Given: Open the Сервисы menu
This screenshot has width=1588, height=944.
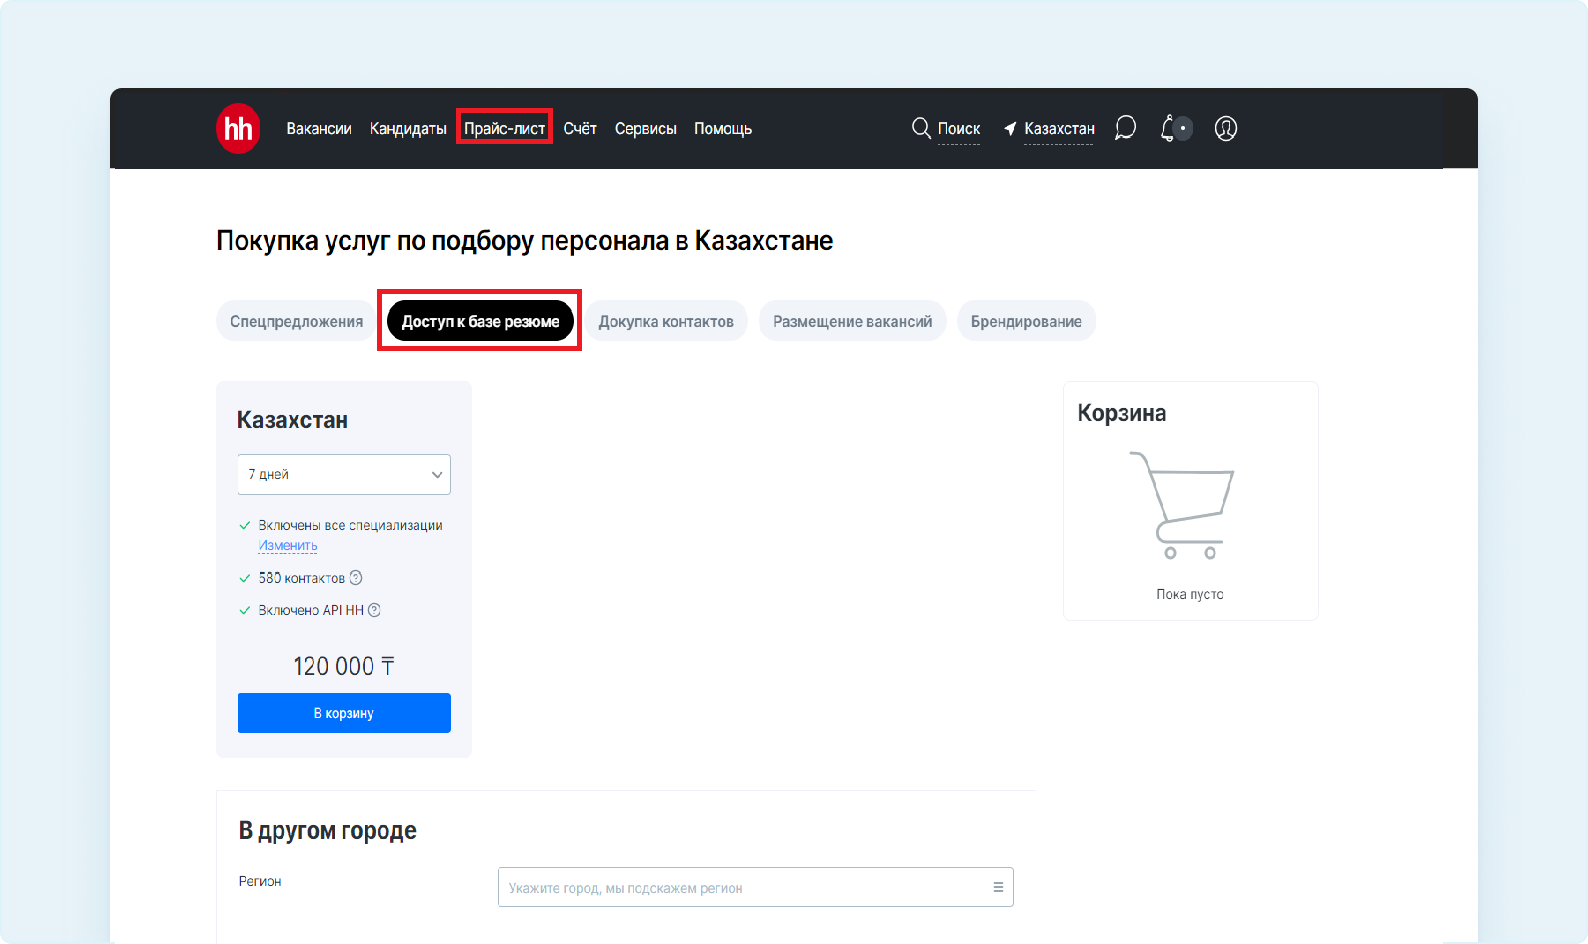Looking at the screenshot, I should 646,128.
